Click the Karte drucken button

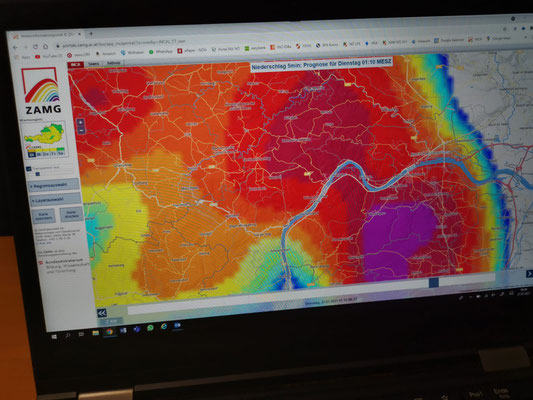(x=71, y=214)
